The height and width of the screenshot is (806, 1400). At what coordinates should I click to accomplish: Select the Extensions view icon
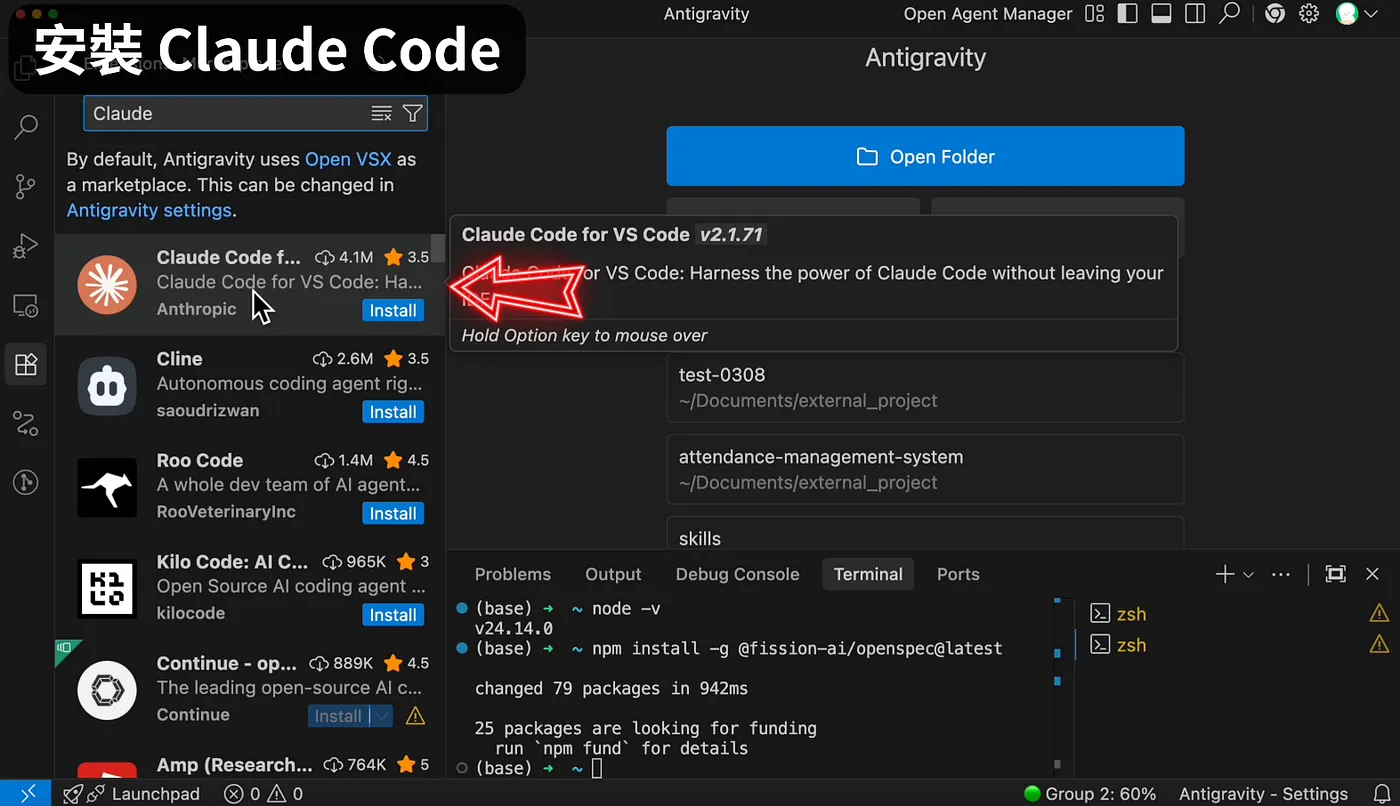point(26,364)
